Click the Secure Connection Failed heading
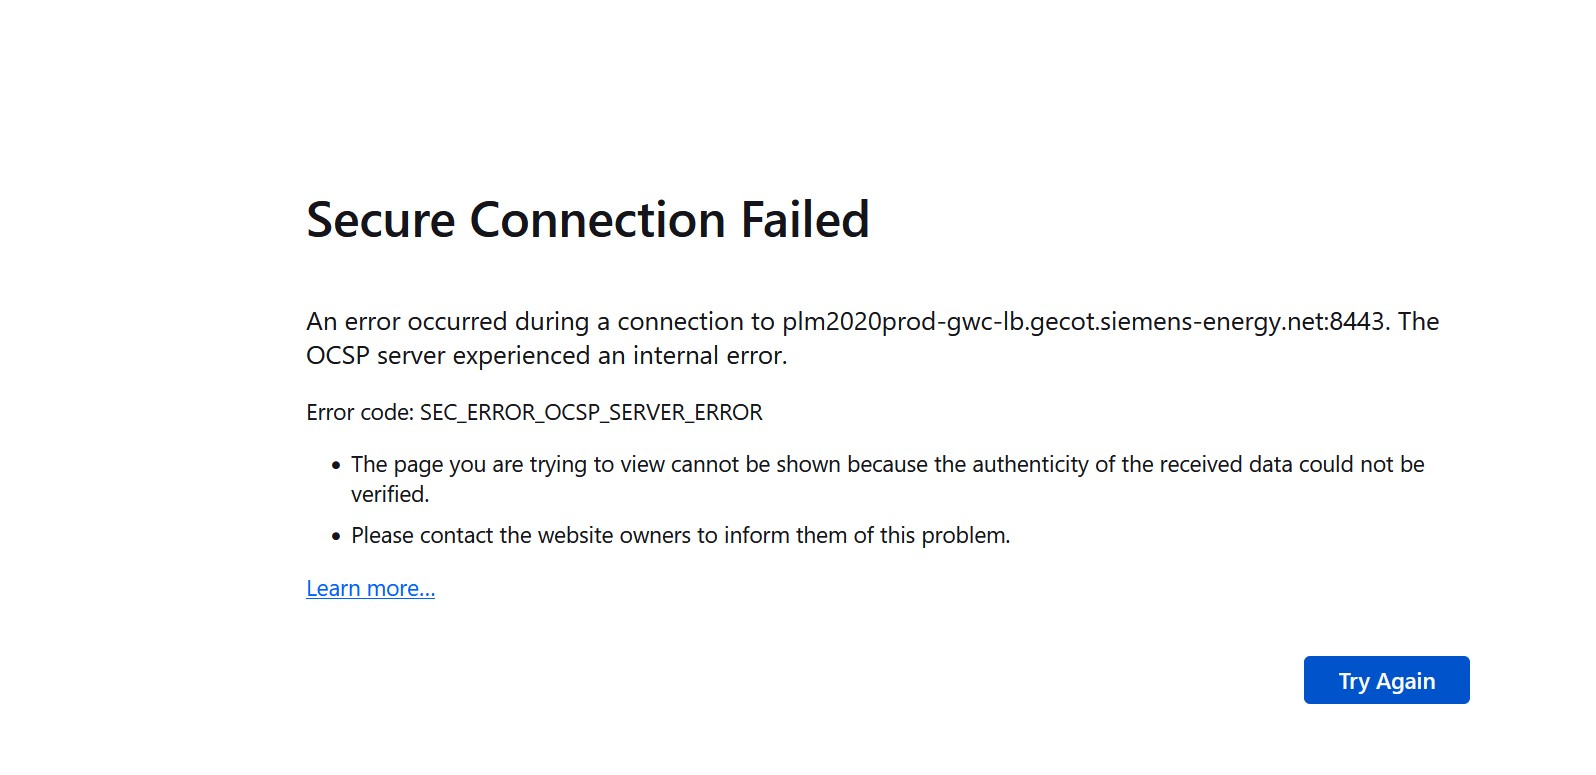The height and width of the screenshot is (775, 1596). pos(587,220)
